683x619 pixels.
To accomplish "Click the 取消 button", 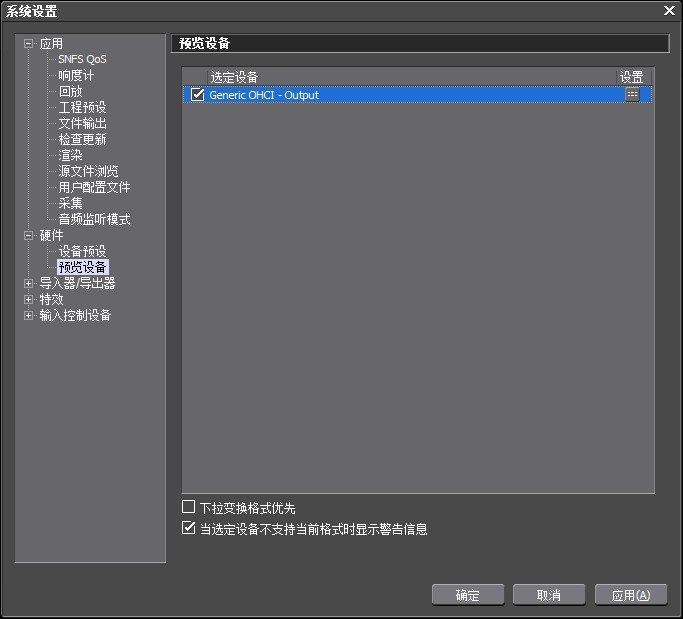I will tap(548, 595).
